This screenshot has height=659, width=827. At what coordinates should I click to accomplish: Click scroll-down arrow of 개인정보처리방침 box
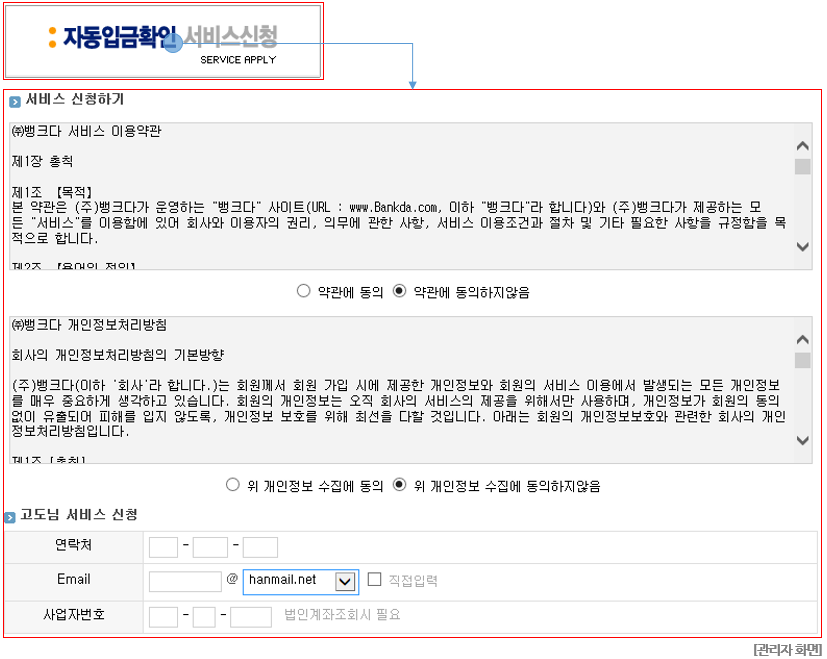click(803, 440)
